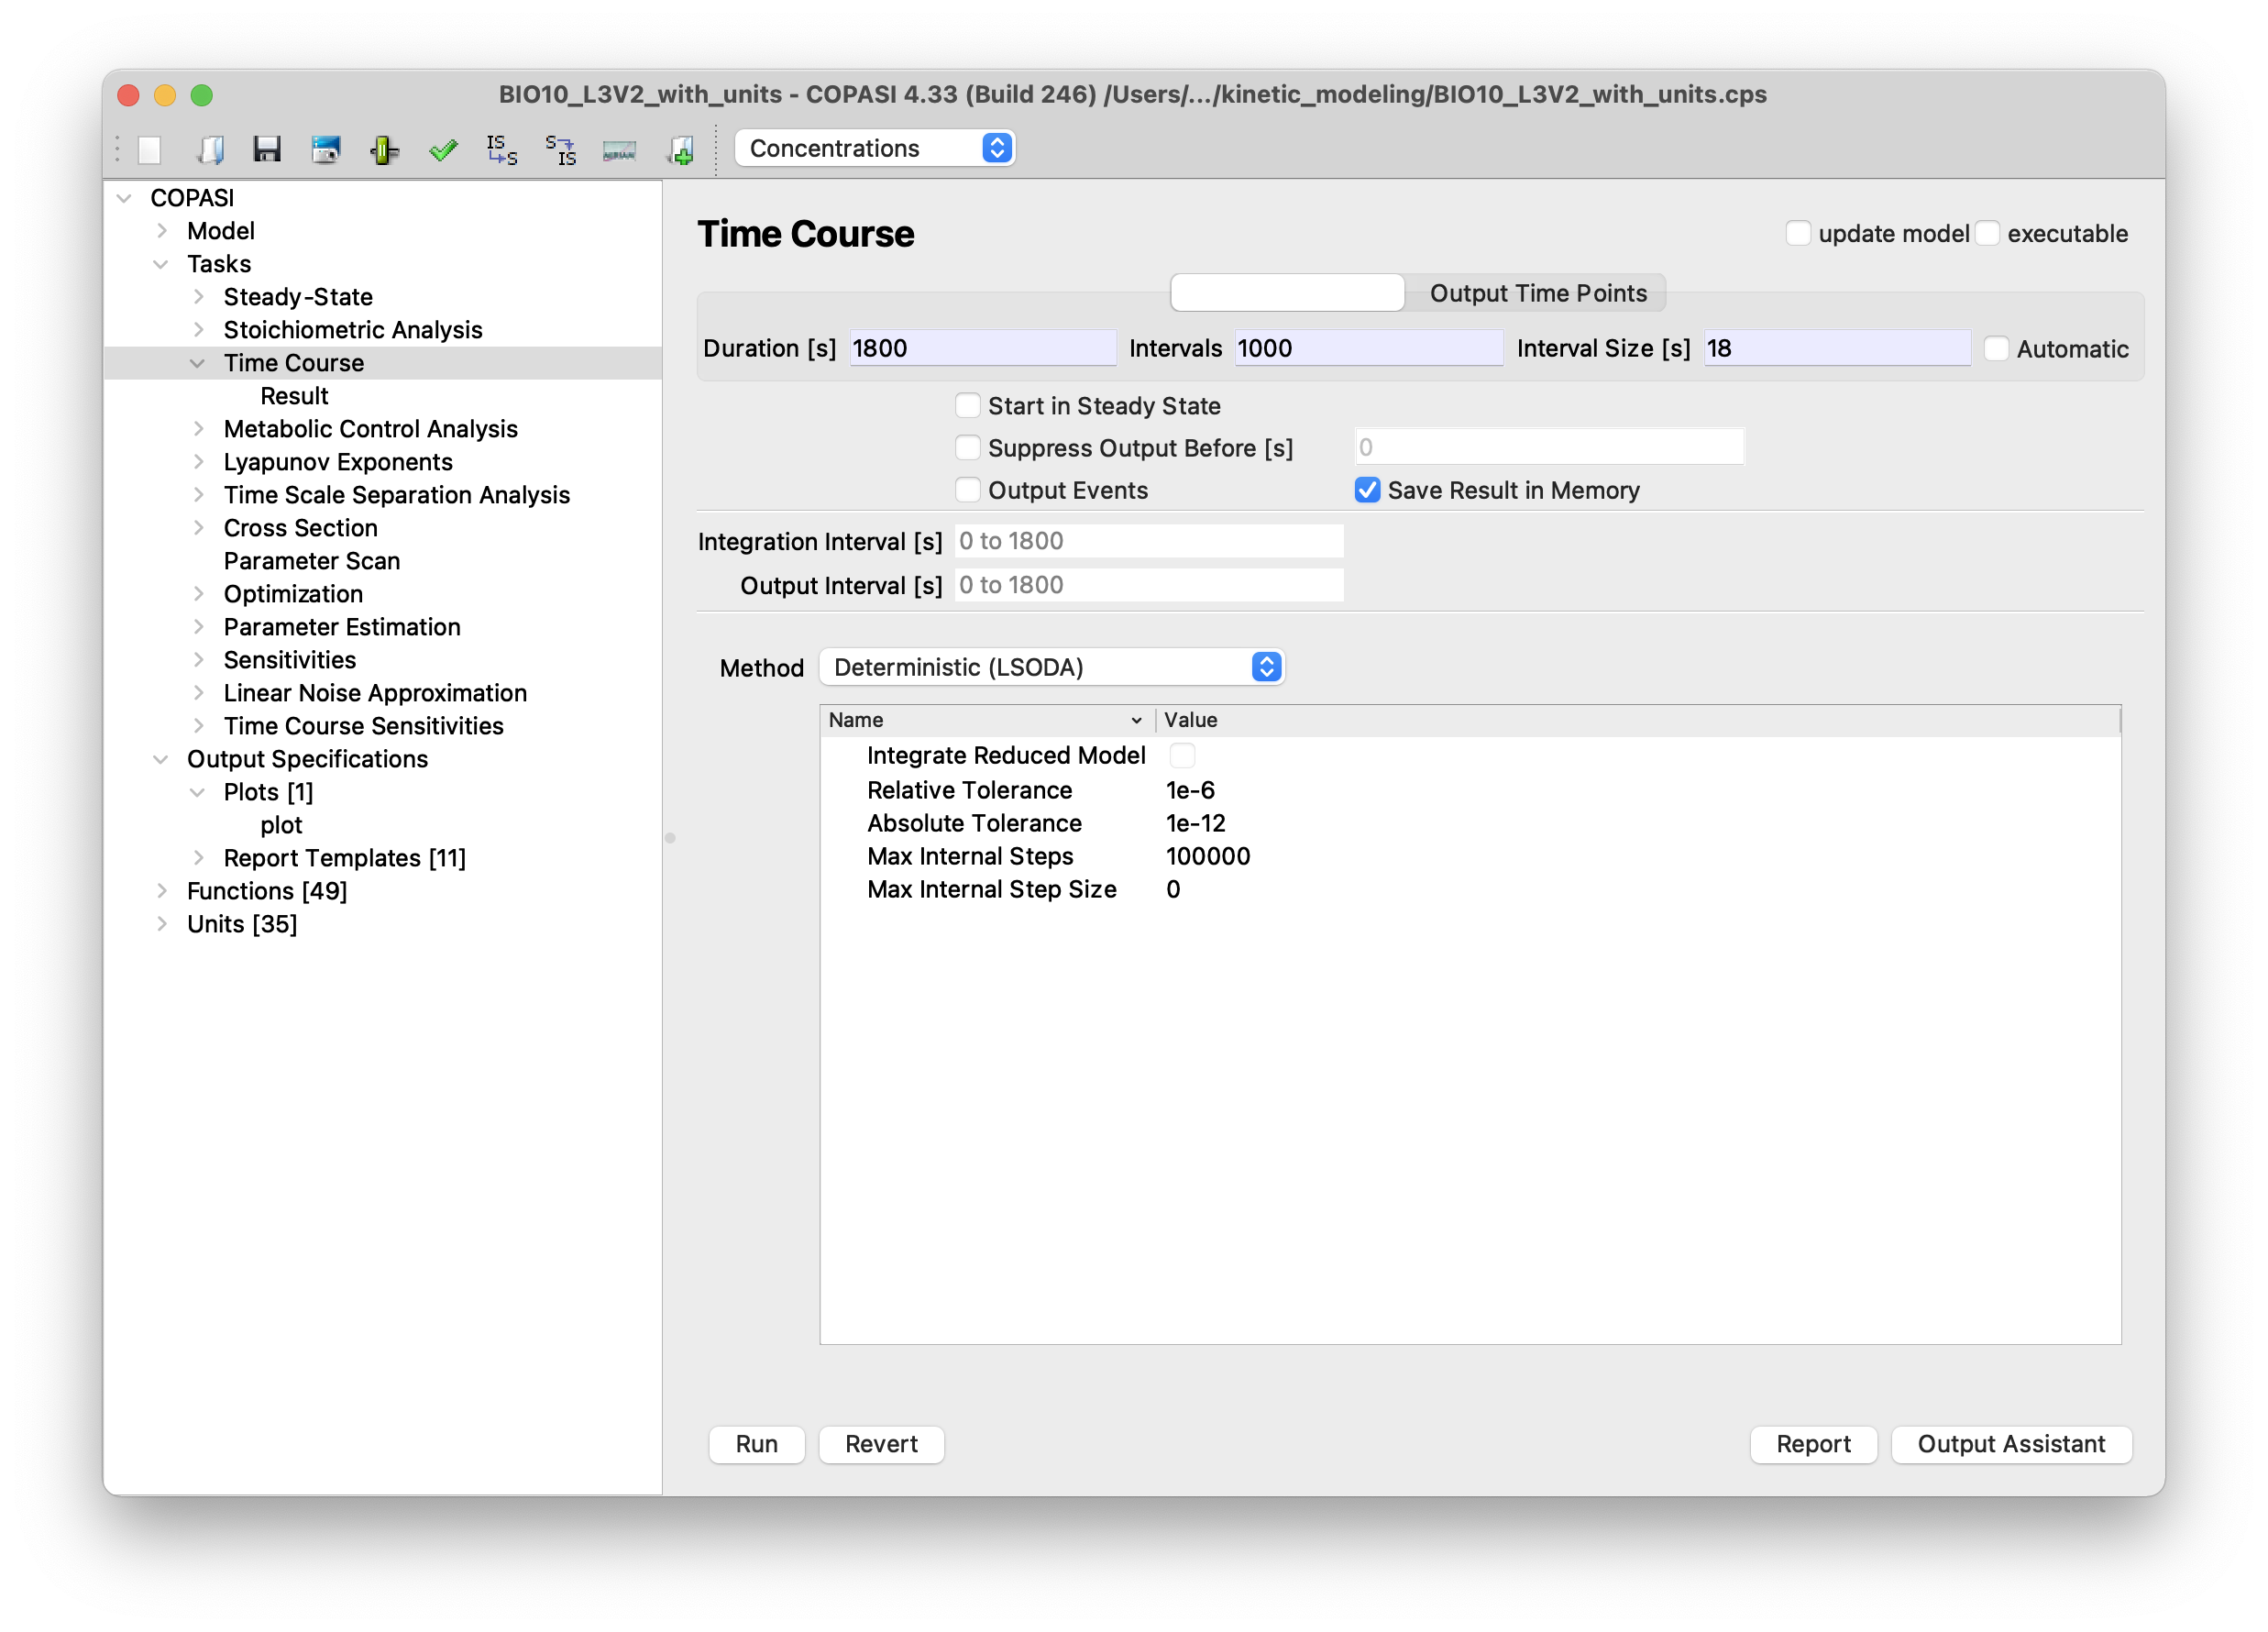Click the MIRIAM toolbar icon
The height and width of the screenshot is (1632, 2268).
619,150
